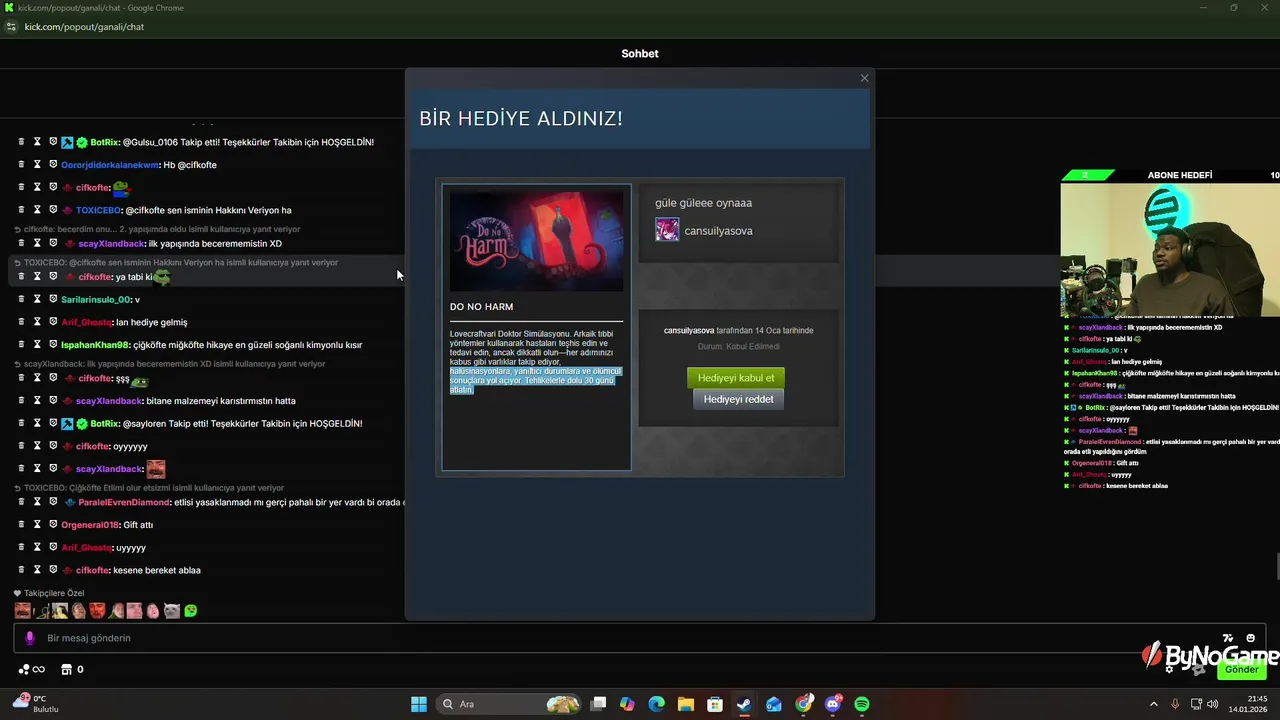
Task: Insert the first mustached-man emote from Takipçilere Özel
Action: [22, 611]
